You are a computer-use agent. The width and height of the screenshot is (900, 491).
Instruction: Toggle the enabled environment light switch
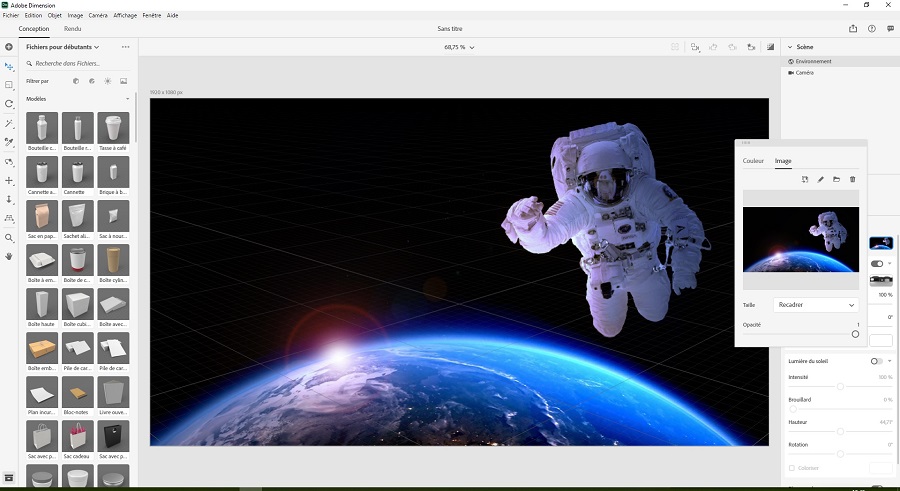click(876, 264)
